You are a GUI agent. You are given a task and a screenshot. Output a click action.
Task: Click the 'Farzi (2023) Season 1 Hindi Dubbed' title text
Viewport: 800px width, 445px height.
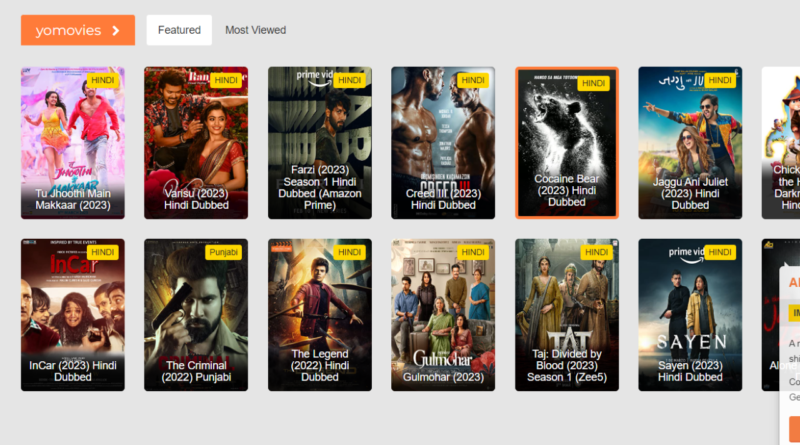pyautogui.click(x=320, y=187)
